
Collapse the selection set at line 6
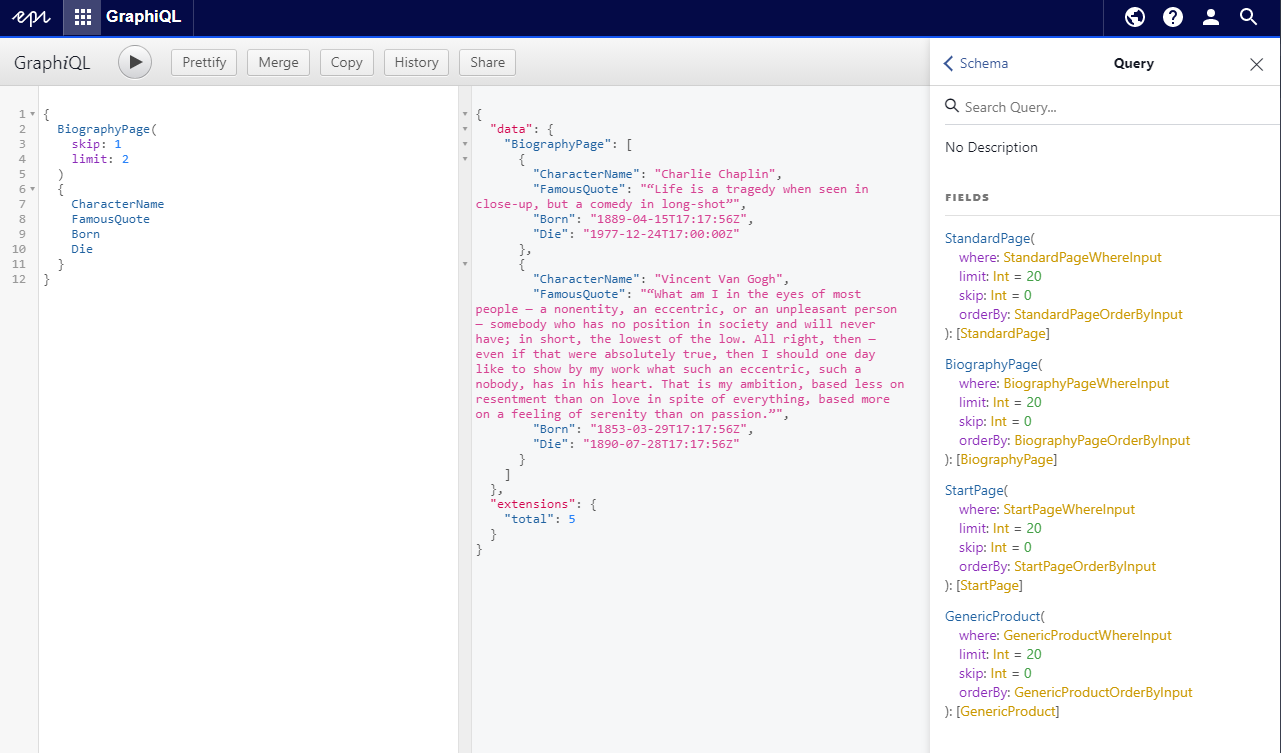pos(33,189)
